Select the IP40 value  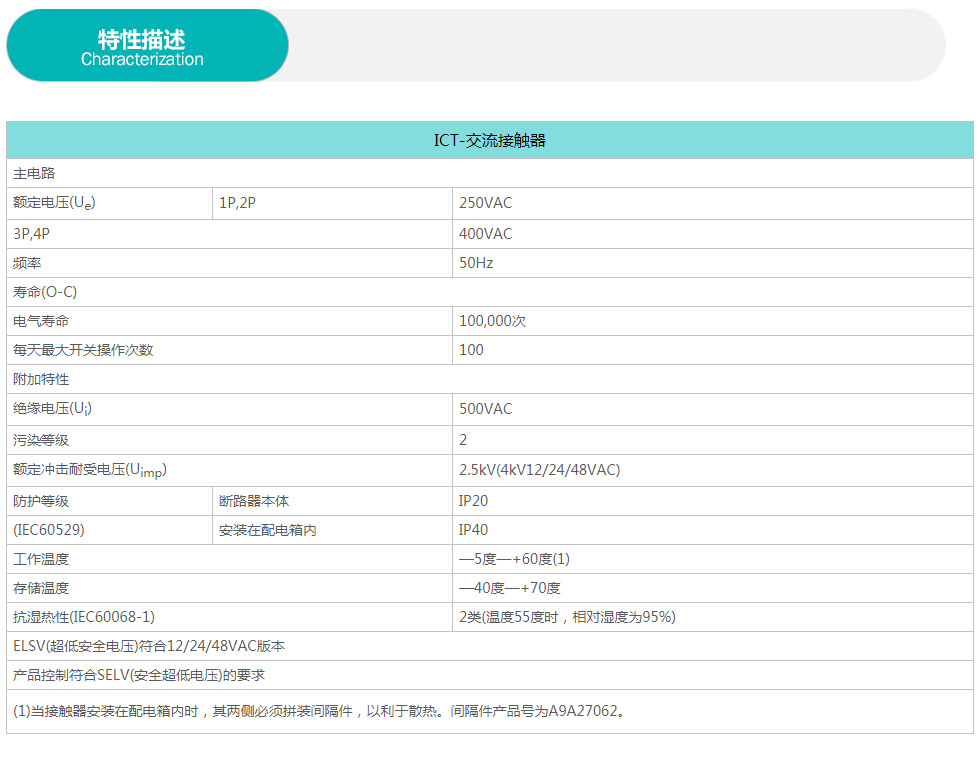pyautogui.click(x=473, y=530)
